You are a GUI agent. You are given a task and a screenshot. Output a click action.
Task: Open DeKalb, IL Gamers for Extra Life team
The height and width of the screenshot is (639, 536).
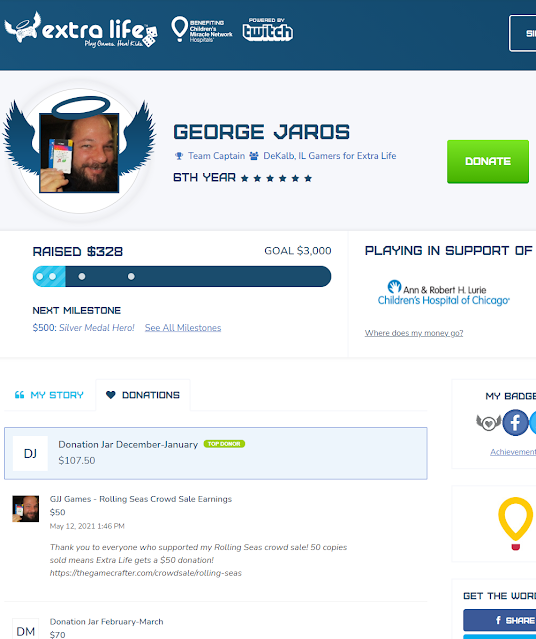click(330, 156)
